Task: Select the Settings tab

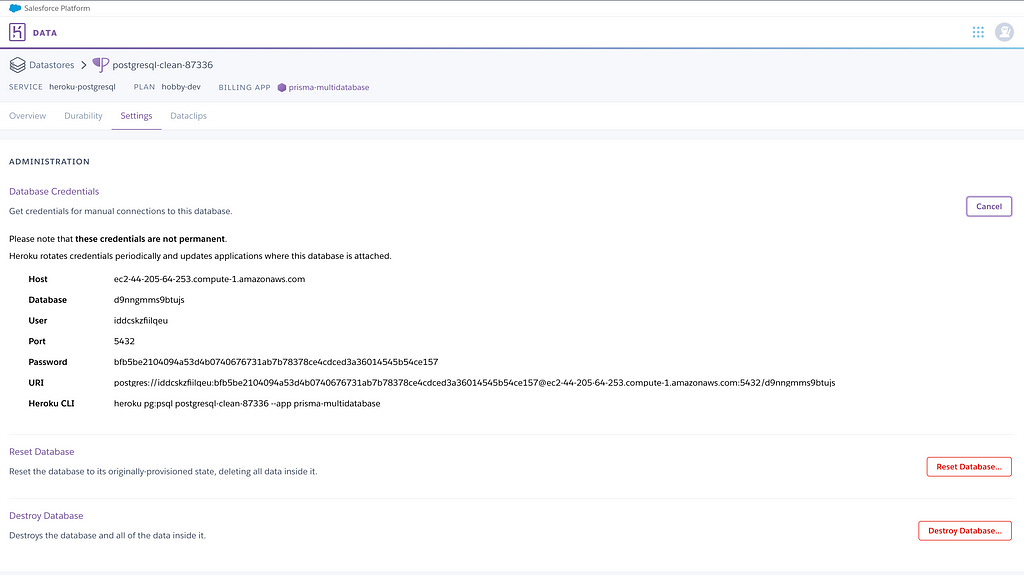Action: 136,116
